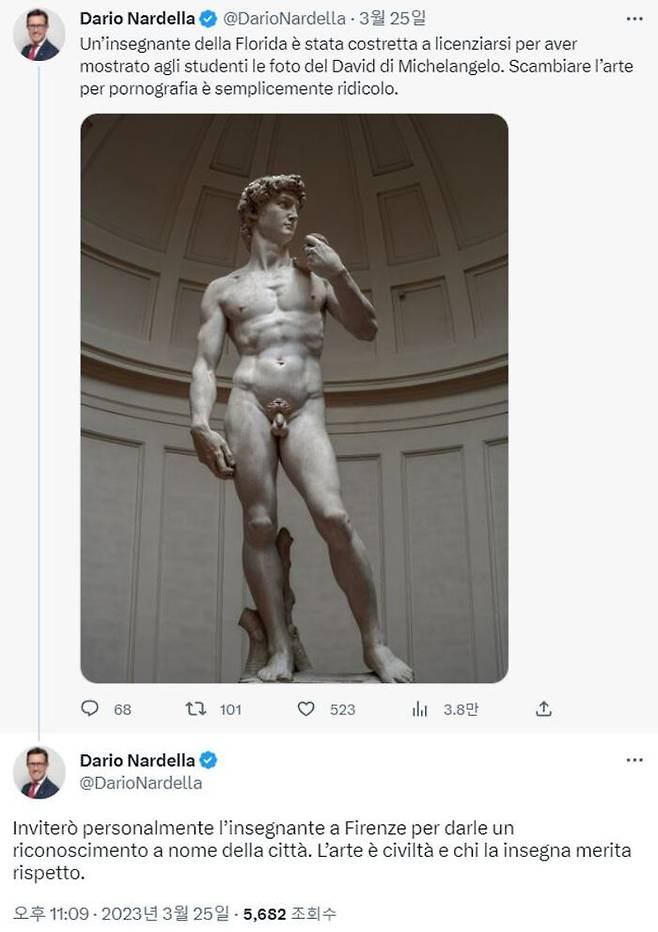Screen dimensions: 658x932
Task: Click the reply speech bubble icon
Action: pyautogui.click(x=90, y=709)
